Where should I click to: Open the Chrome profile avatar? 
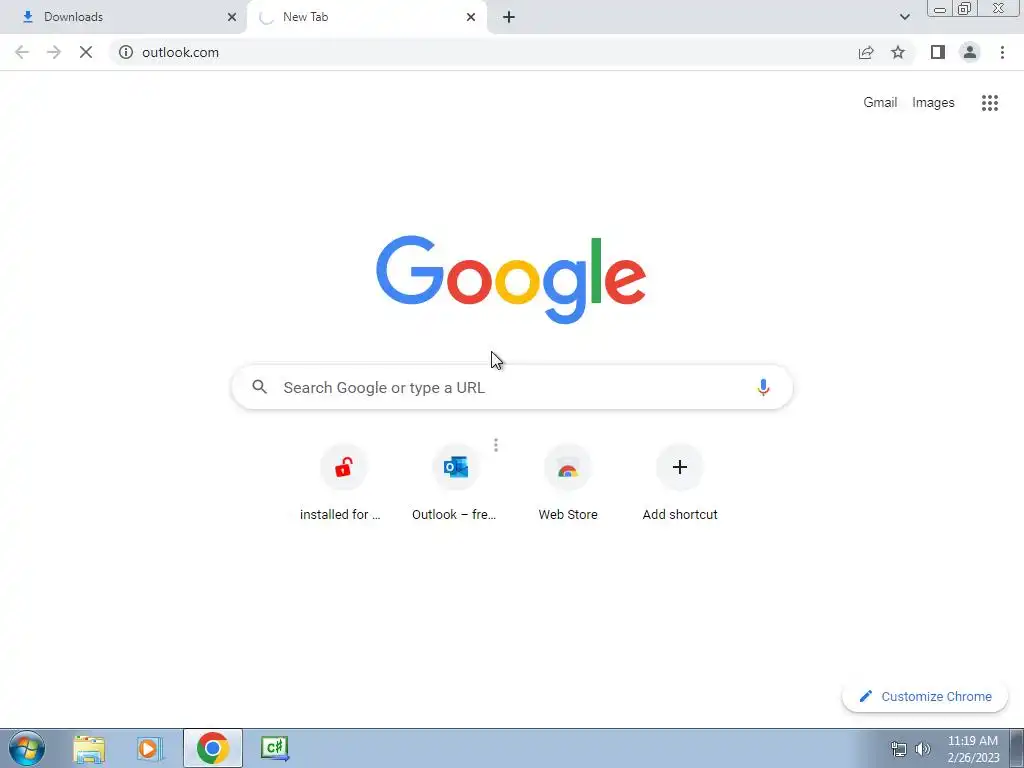[970, 52]
